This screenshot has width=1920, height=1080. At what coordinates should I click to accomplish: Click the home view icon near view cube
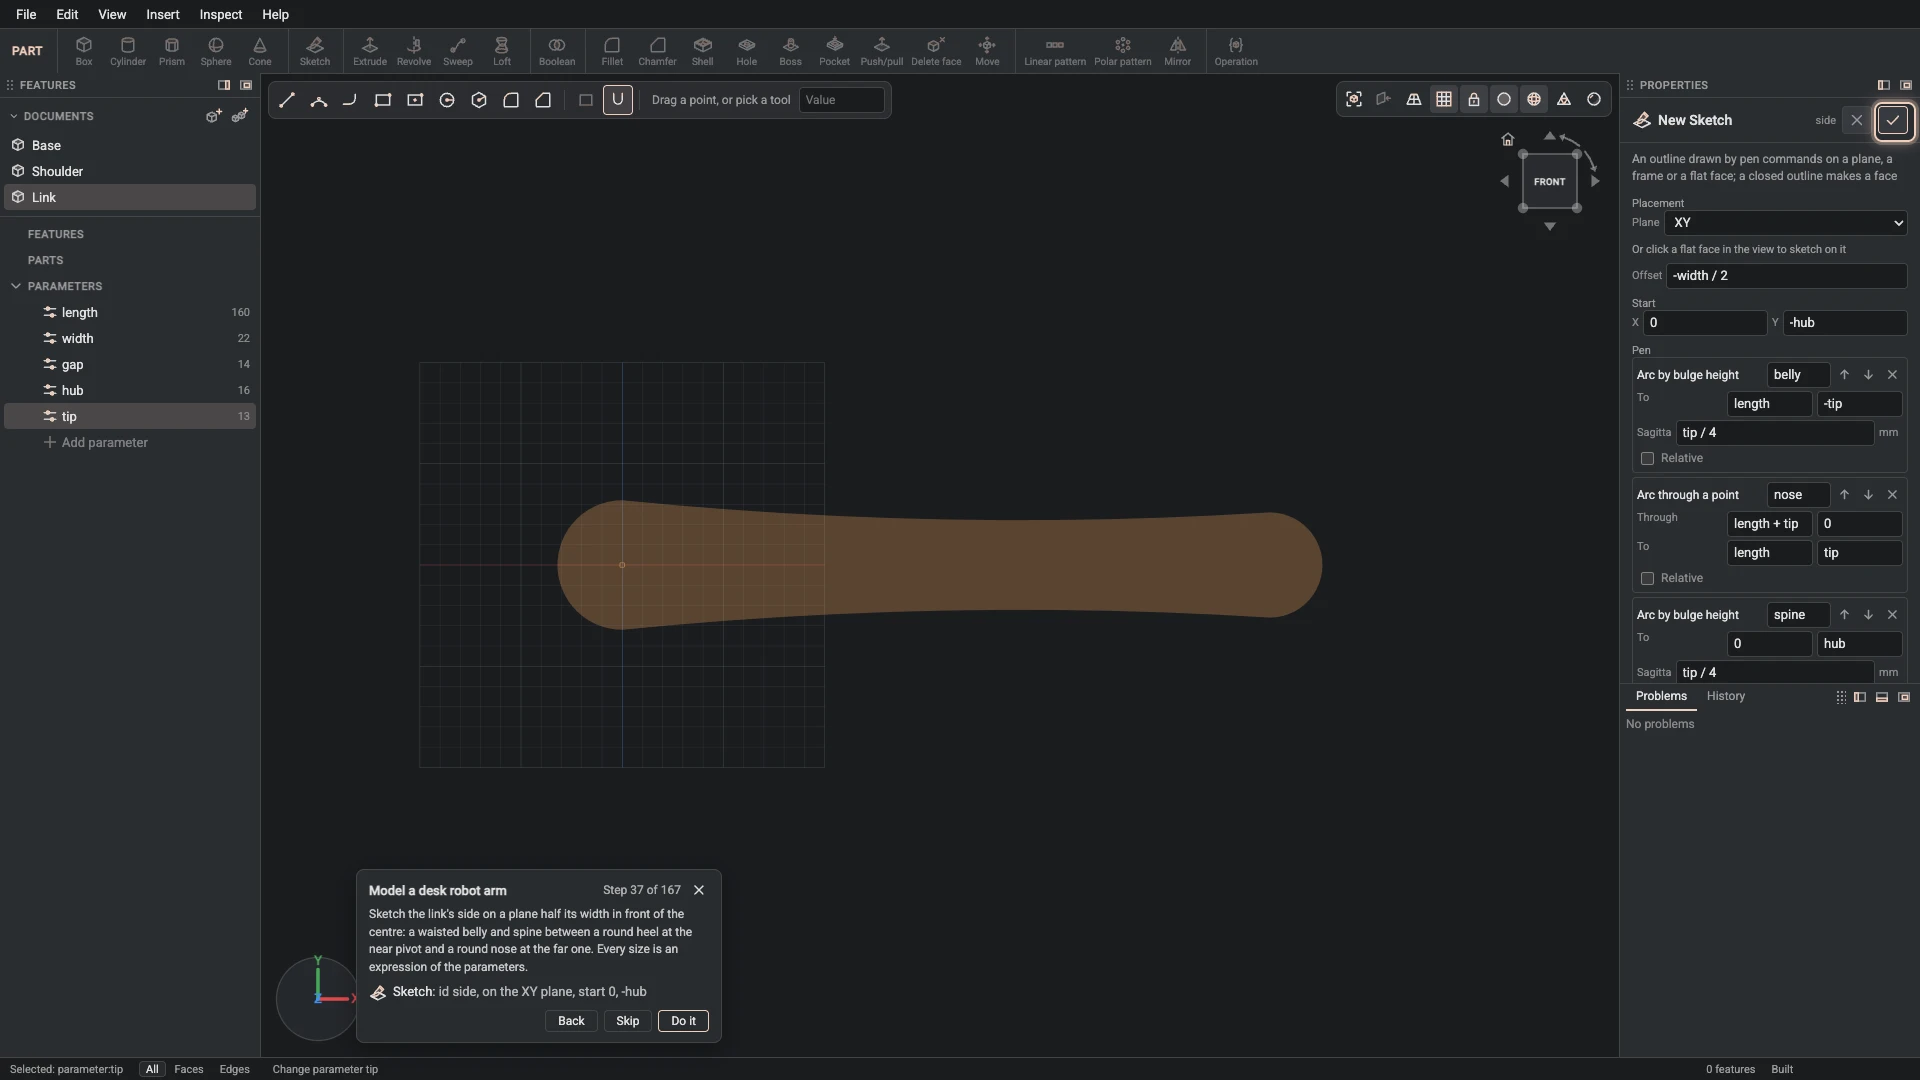(x=1508, y=139)
